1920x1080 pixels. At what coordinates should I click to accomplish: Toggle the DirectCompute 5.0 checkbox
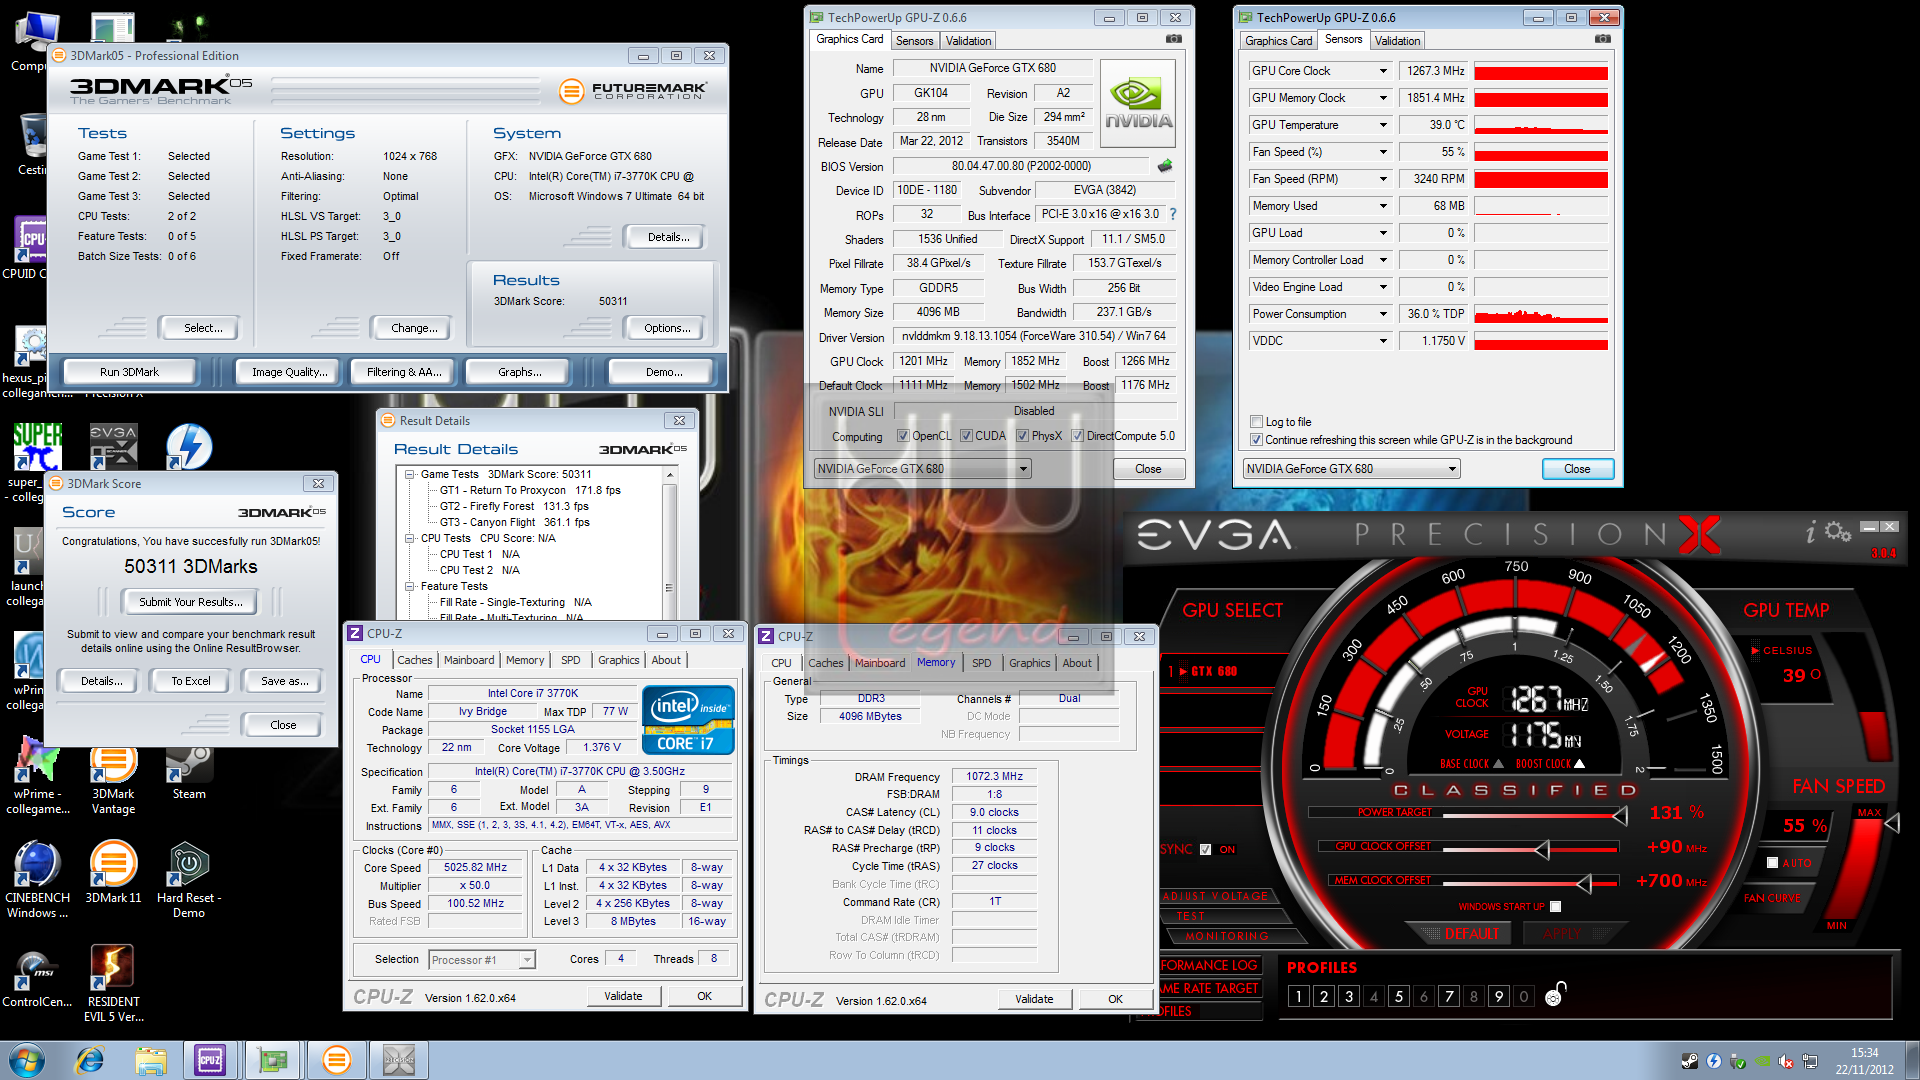pos(1077,436)
